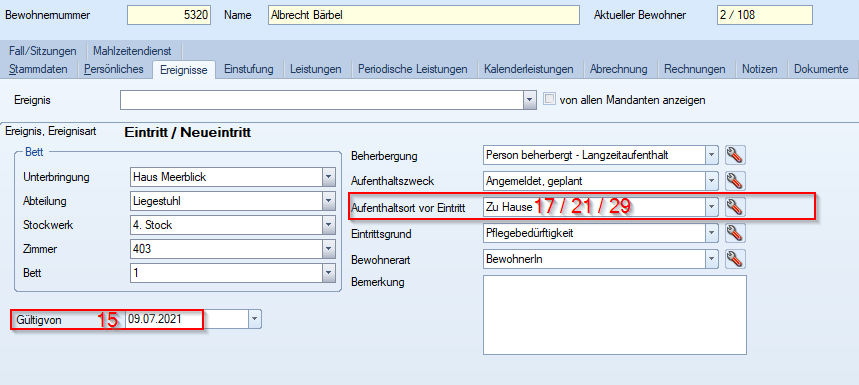This screenshot has height=385, width=859.
Task: Switch to the Einstufung tab
Action: [x=249, y=69]
